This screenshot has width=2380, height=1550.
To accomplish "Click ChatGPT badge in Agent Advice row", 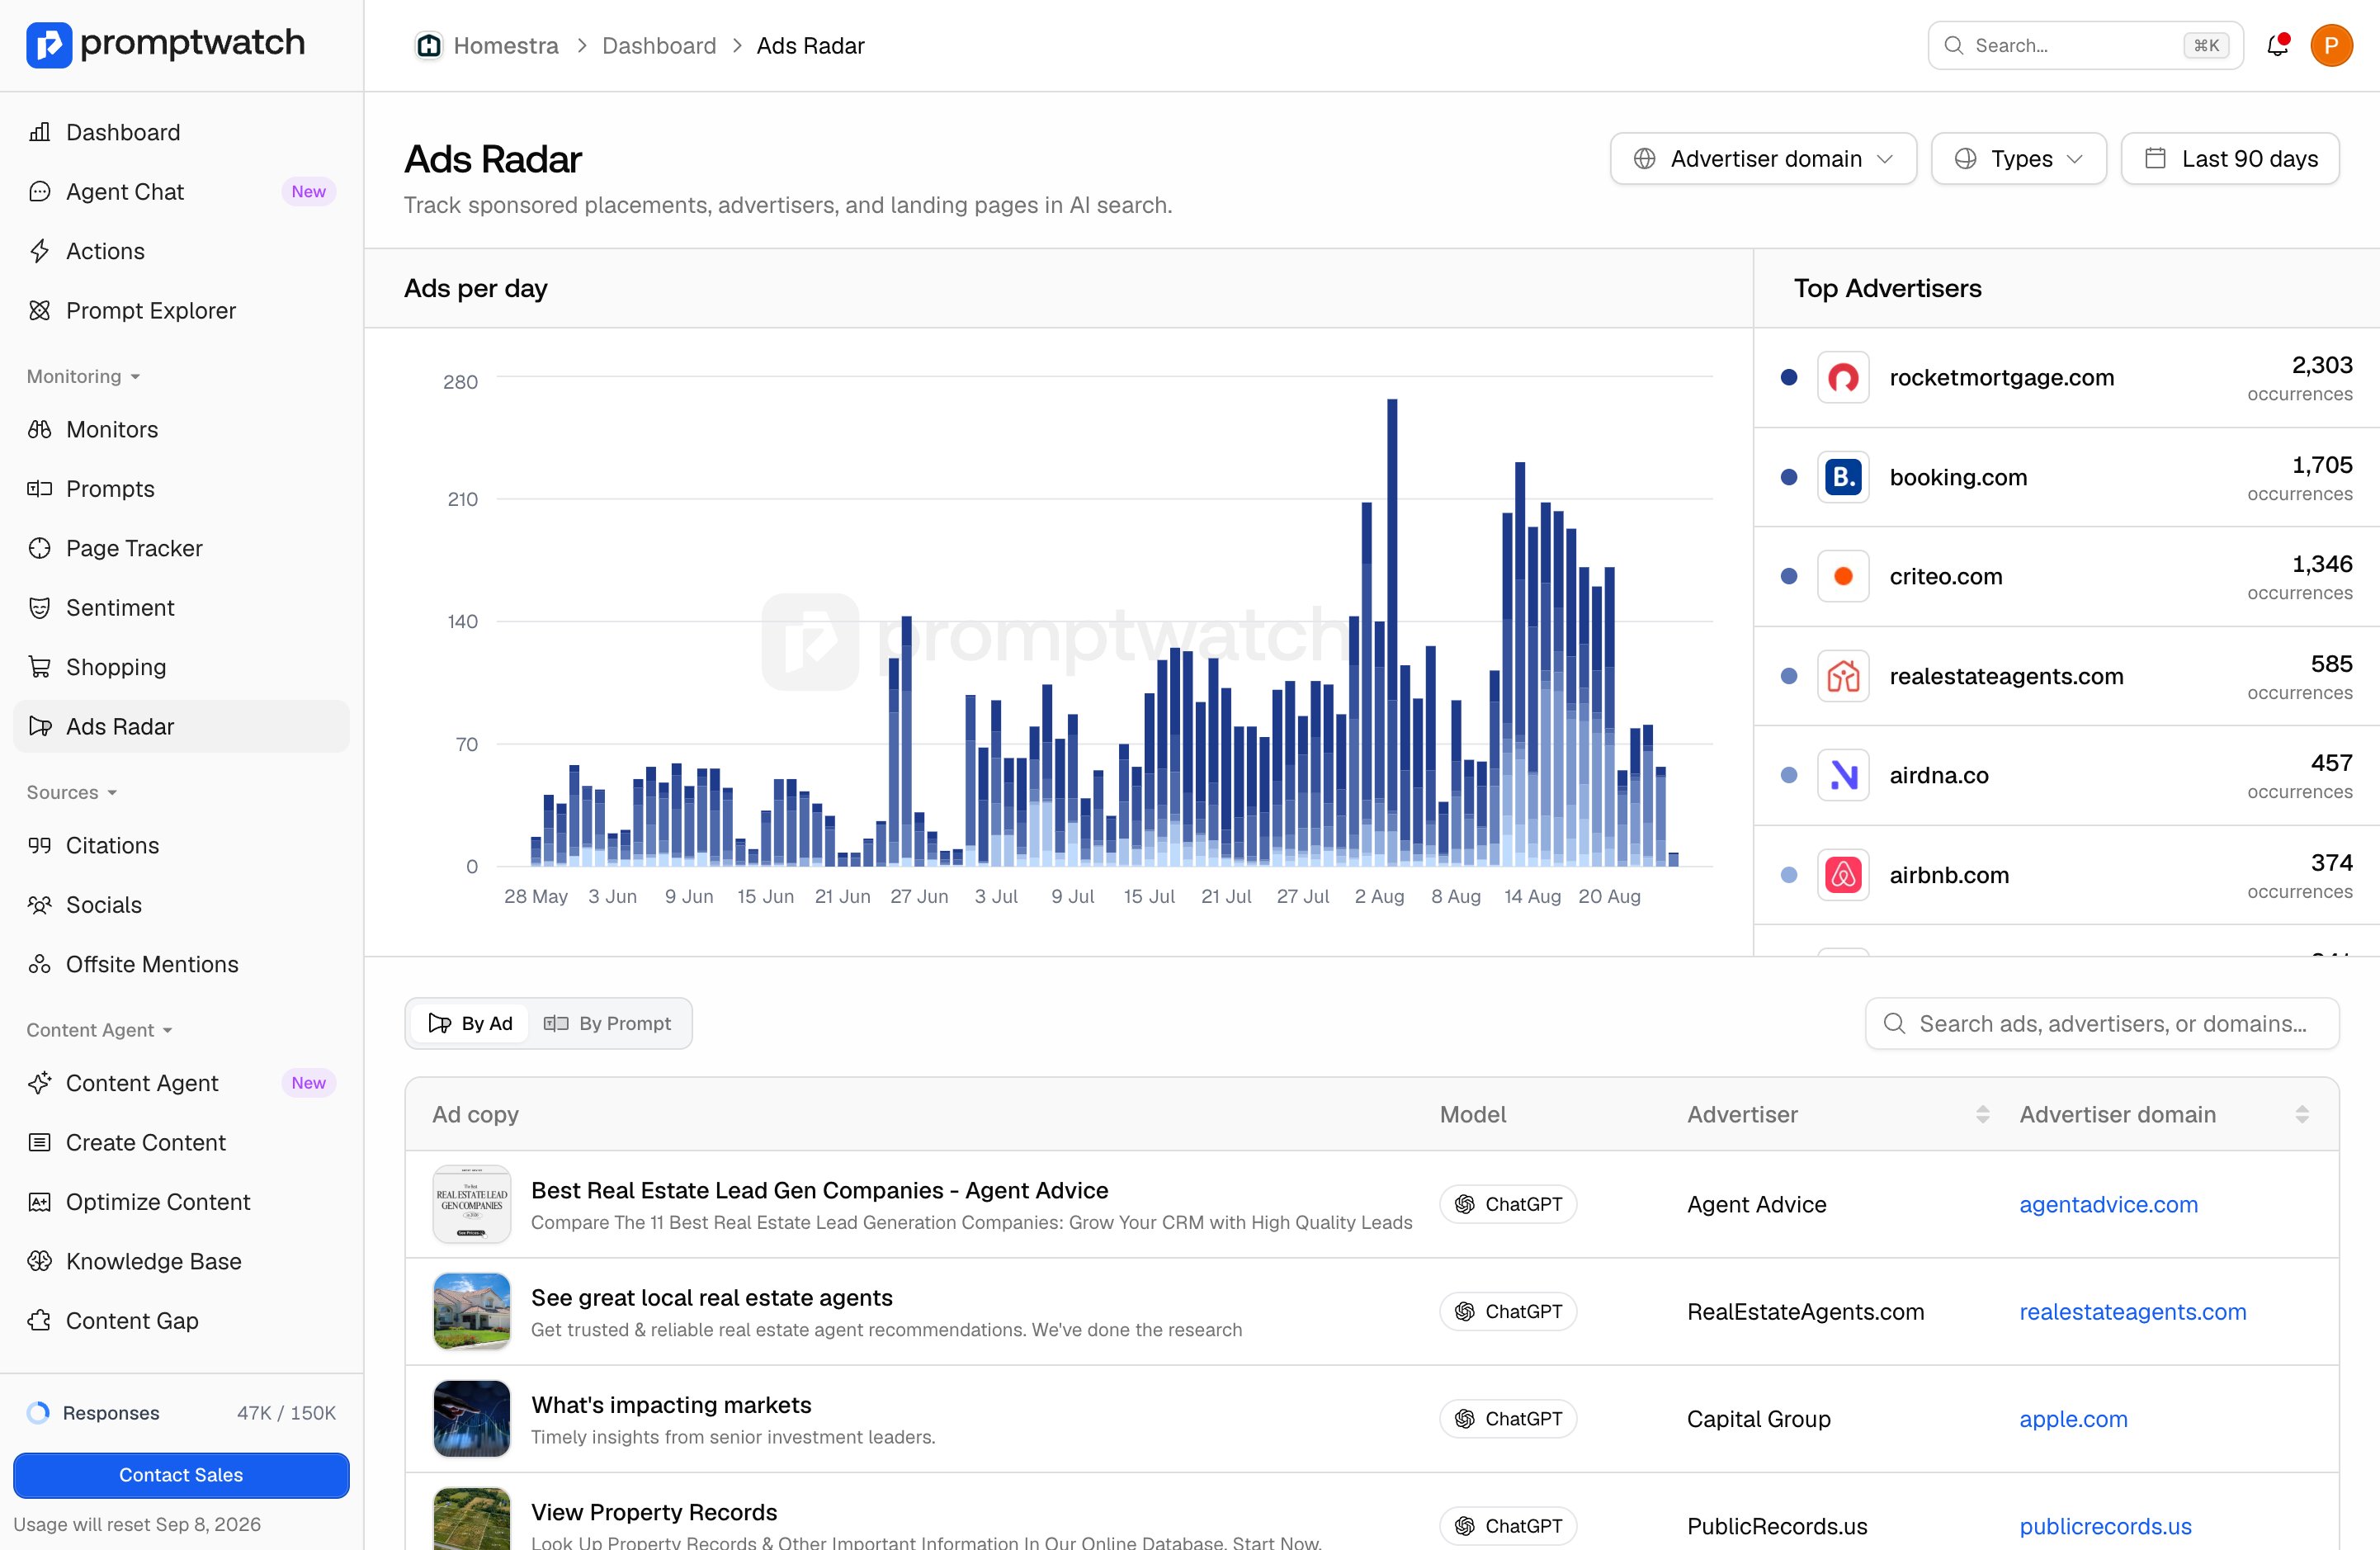I will click(1508, 1204).
